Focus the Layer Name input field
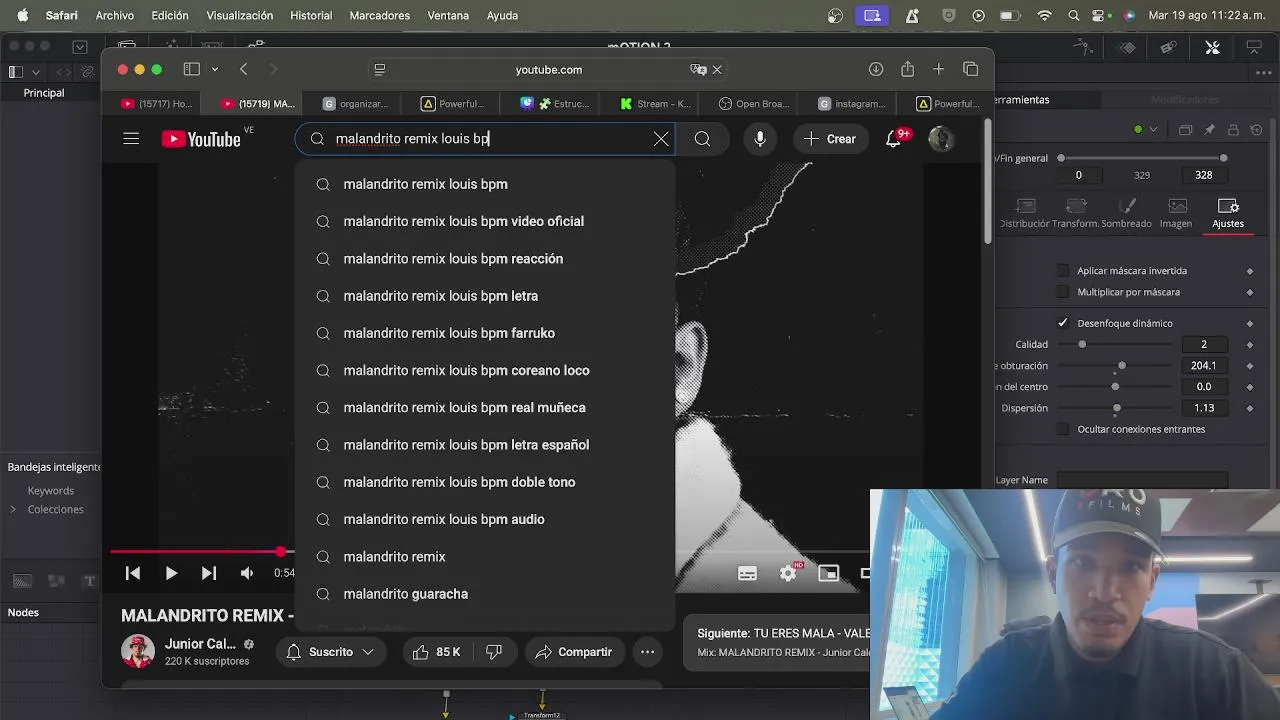1280x720 pixels. tap(1142, 480)
